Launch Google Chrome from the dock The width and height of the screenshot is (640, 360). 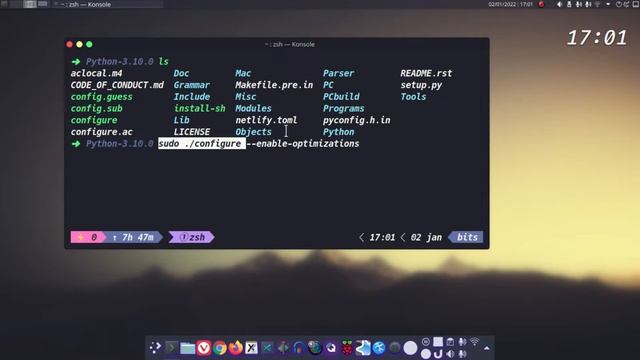(220, 348)
